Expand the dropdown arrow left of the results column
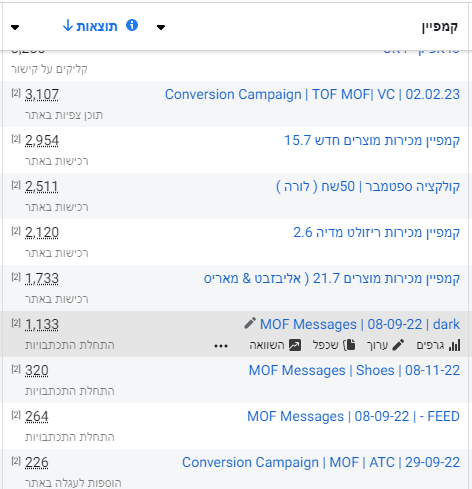 pyautogui.click(x=15, y=27)
